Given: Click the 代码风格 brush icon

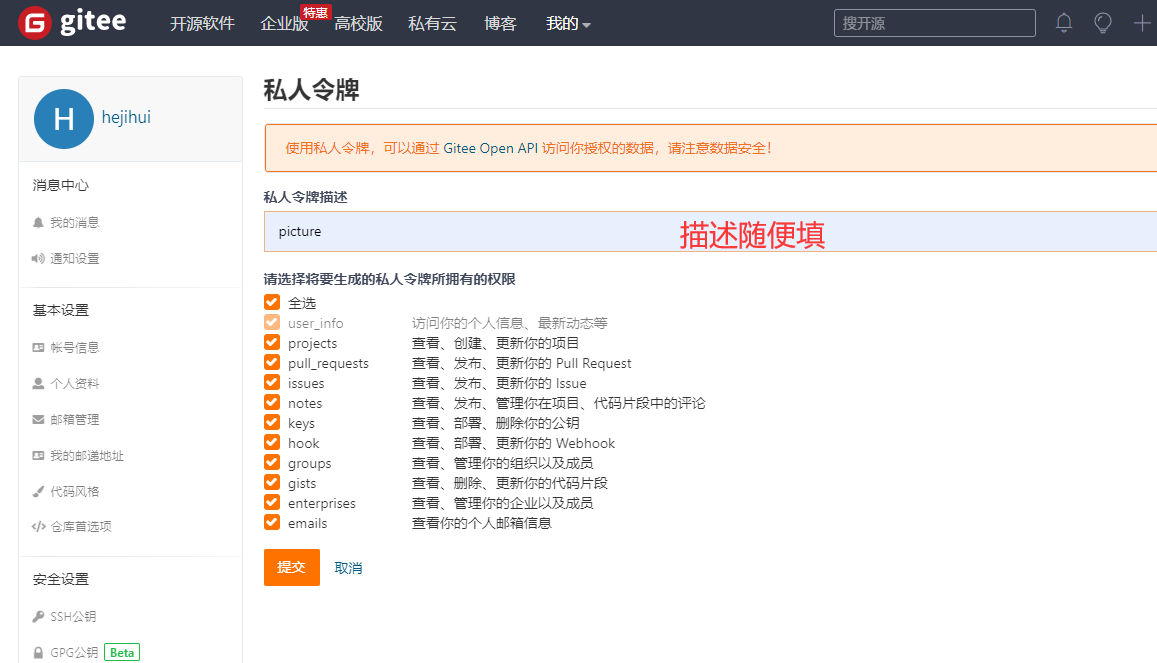Looking at the screenshot, I should (x=38, y=492).
